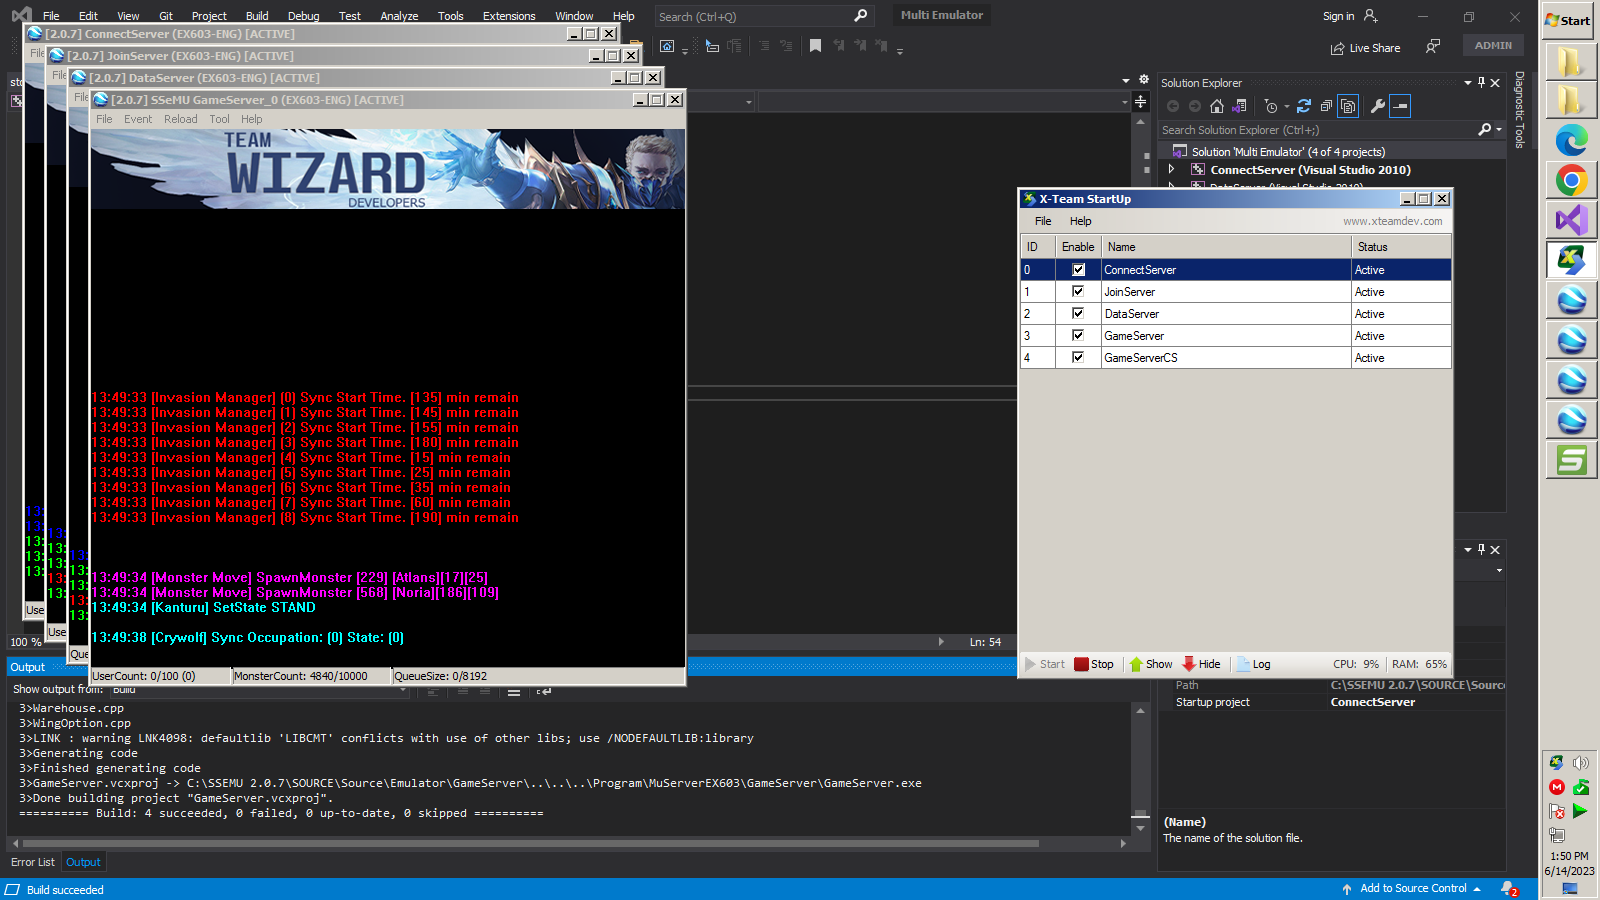Viewport: 1600px width, 900px height.
Task: Click the Stop button in X-Team StartUp
Action: [1094, 664]
